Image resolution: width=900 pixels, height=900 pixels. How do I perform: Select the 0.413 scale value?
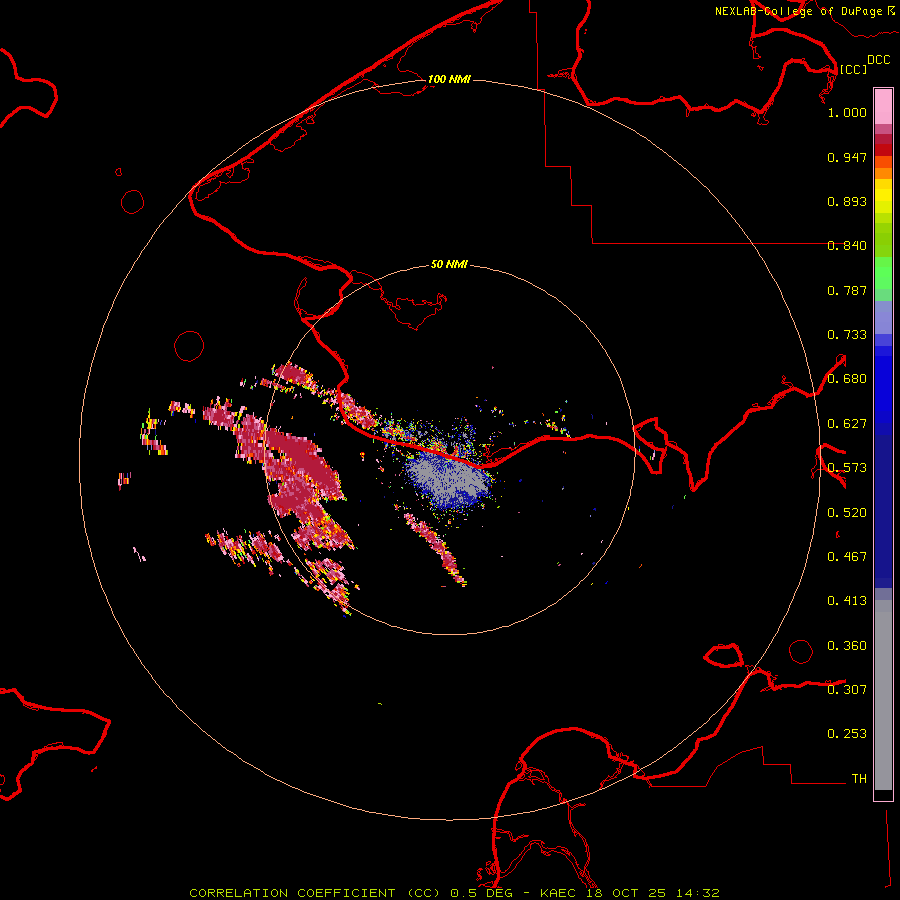point(847,601)
